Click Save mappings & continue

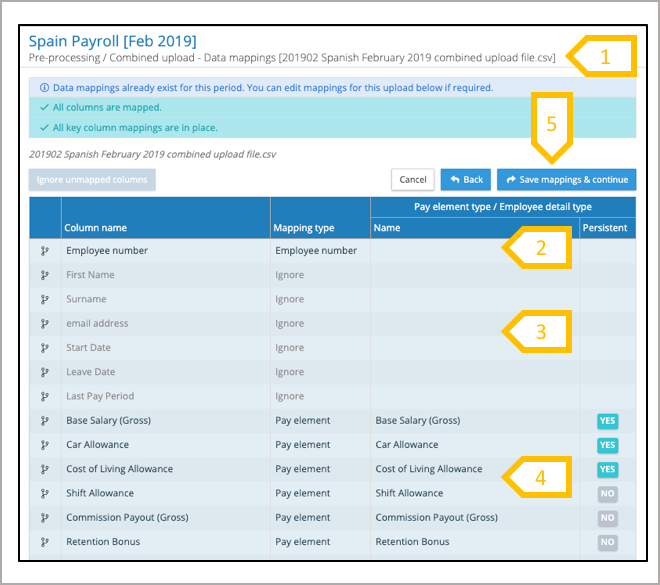tap(566, 180)
